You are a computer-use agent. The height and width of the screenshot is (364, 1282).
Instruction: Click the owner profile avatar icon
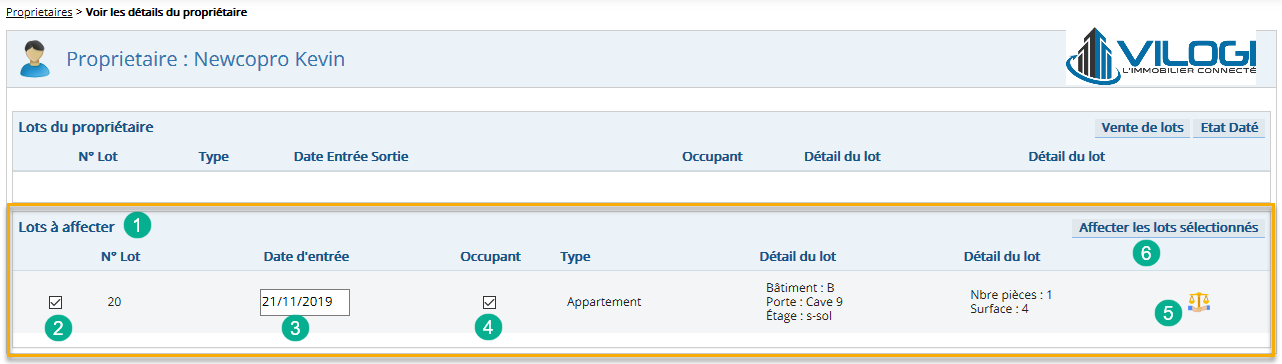(x=35, y=60)
